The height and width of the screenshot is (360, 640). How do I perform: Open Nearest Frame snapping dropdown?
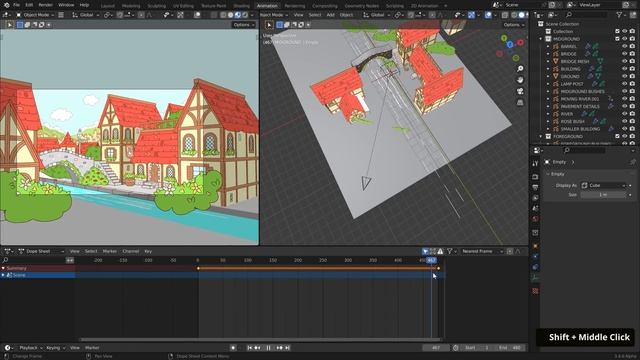tap(482, 251)
